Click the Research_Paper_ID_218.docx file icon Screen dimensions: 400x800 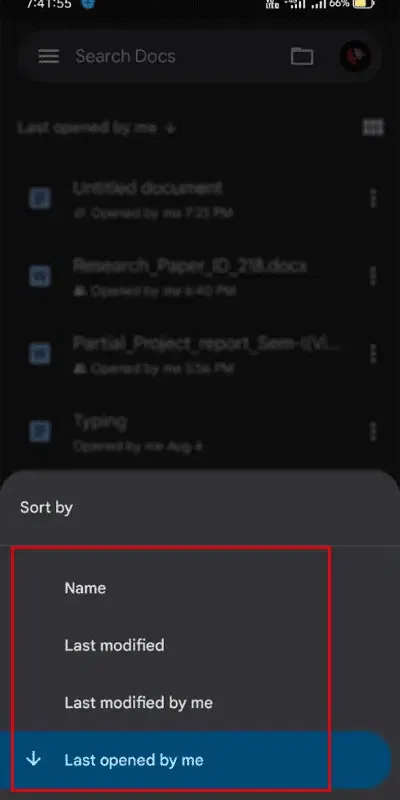point(40,276)
